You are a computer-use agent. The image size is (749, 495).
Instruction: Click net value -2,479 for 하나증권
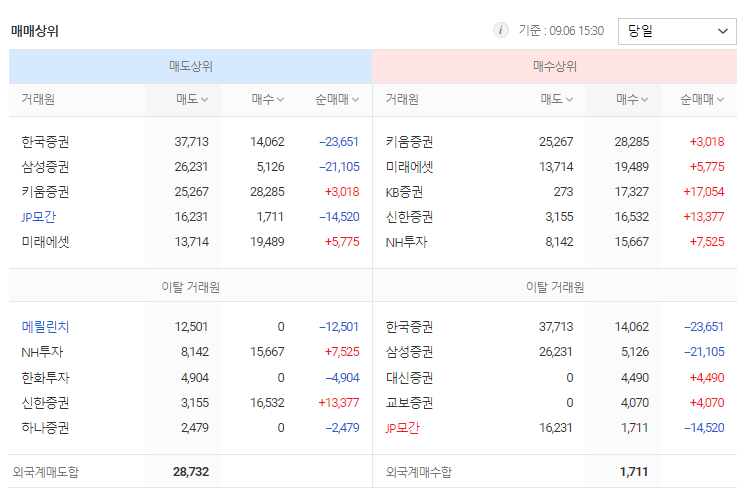tap(342, 428)
